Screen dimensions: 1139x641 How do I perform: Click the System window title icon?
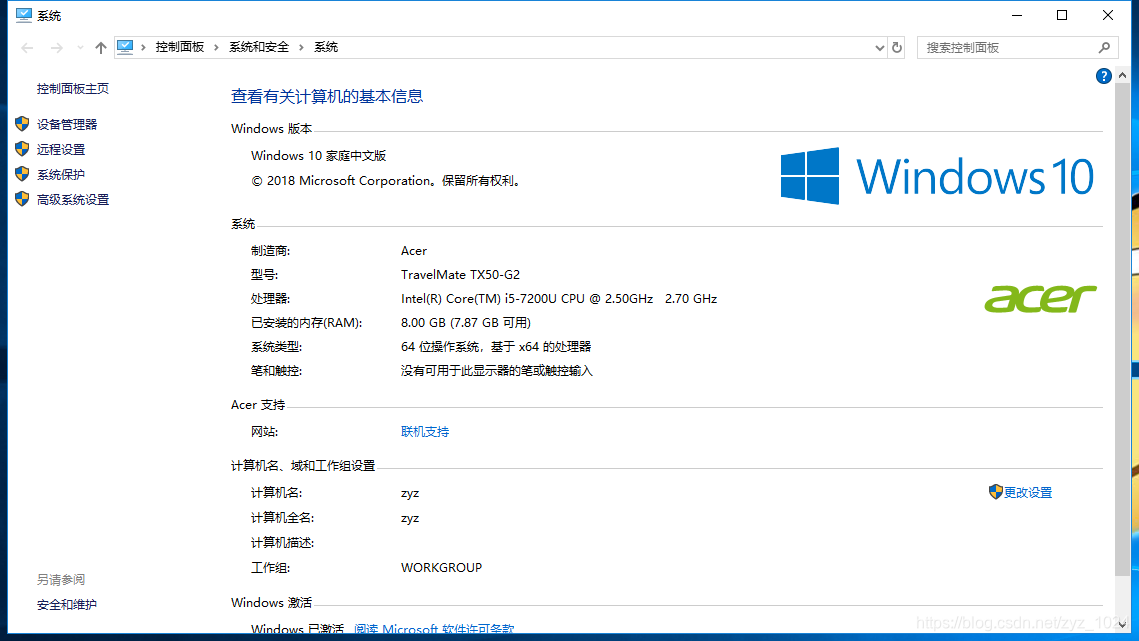click(23, 15)
